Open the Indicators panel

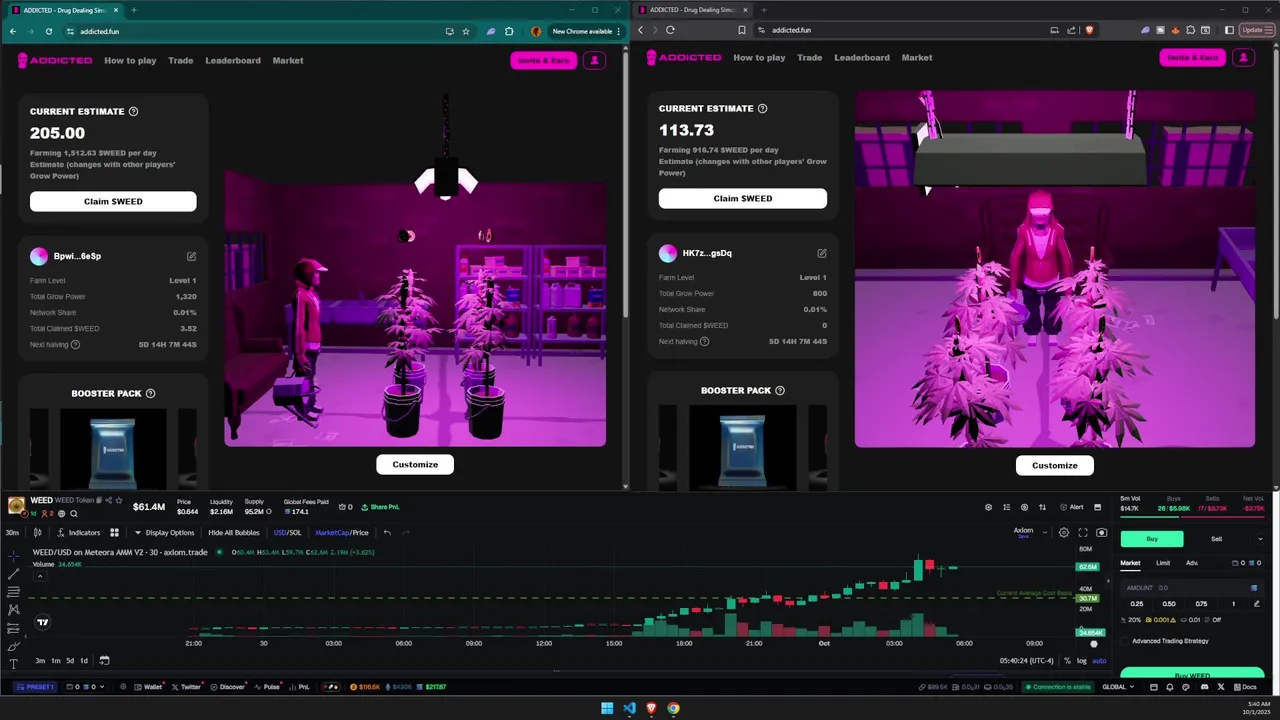click(x=79, y=533)
